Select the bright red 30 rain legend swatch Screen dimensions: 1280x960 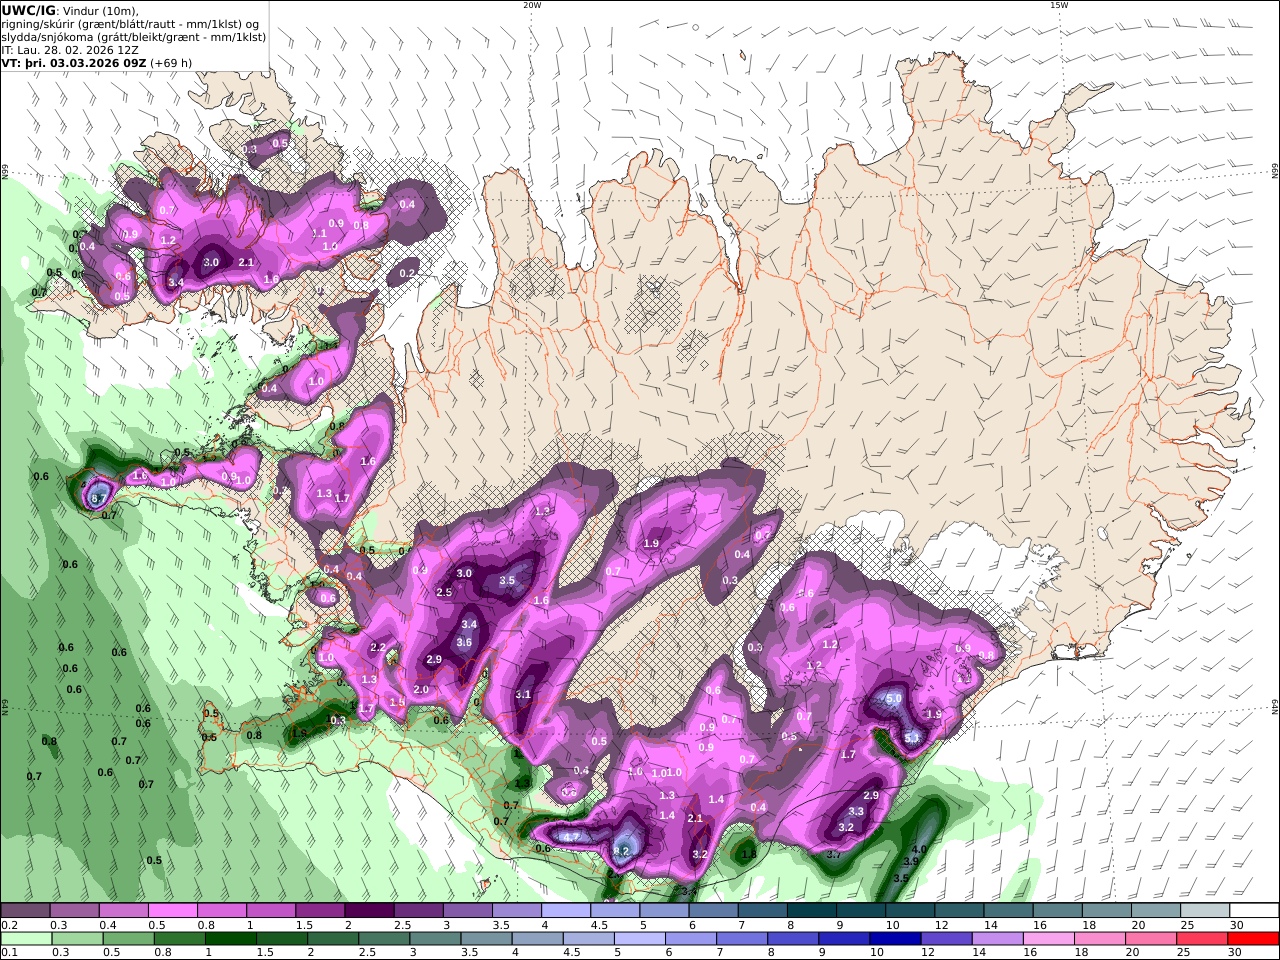click(1252, 938)
